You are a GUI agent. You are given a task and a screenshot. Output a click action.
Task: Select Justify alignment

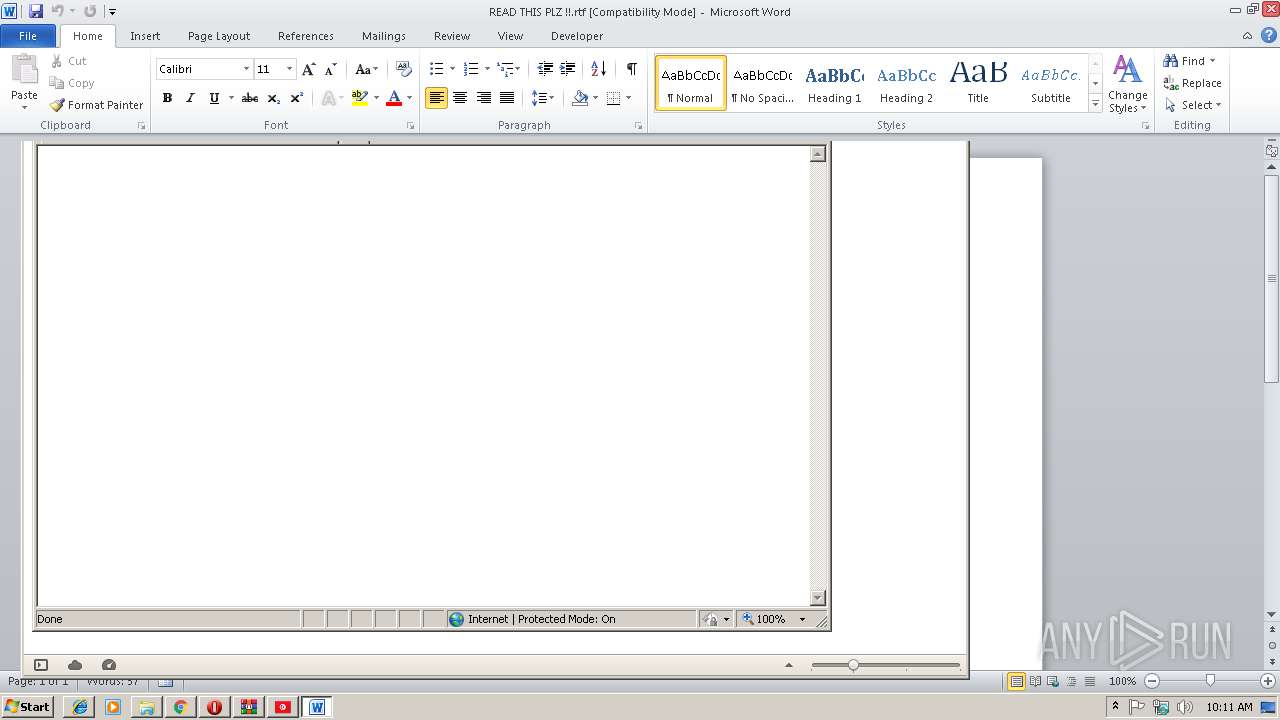click(507, 98)
